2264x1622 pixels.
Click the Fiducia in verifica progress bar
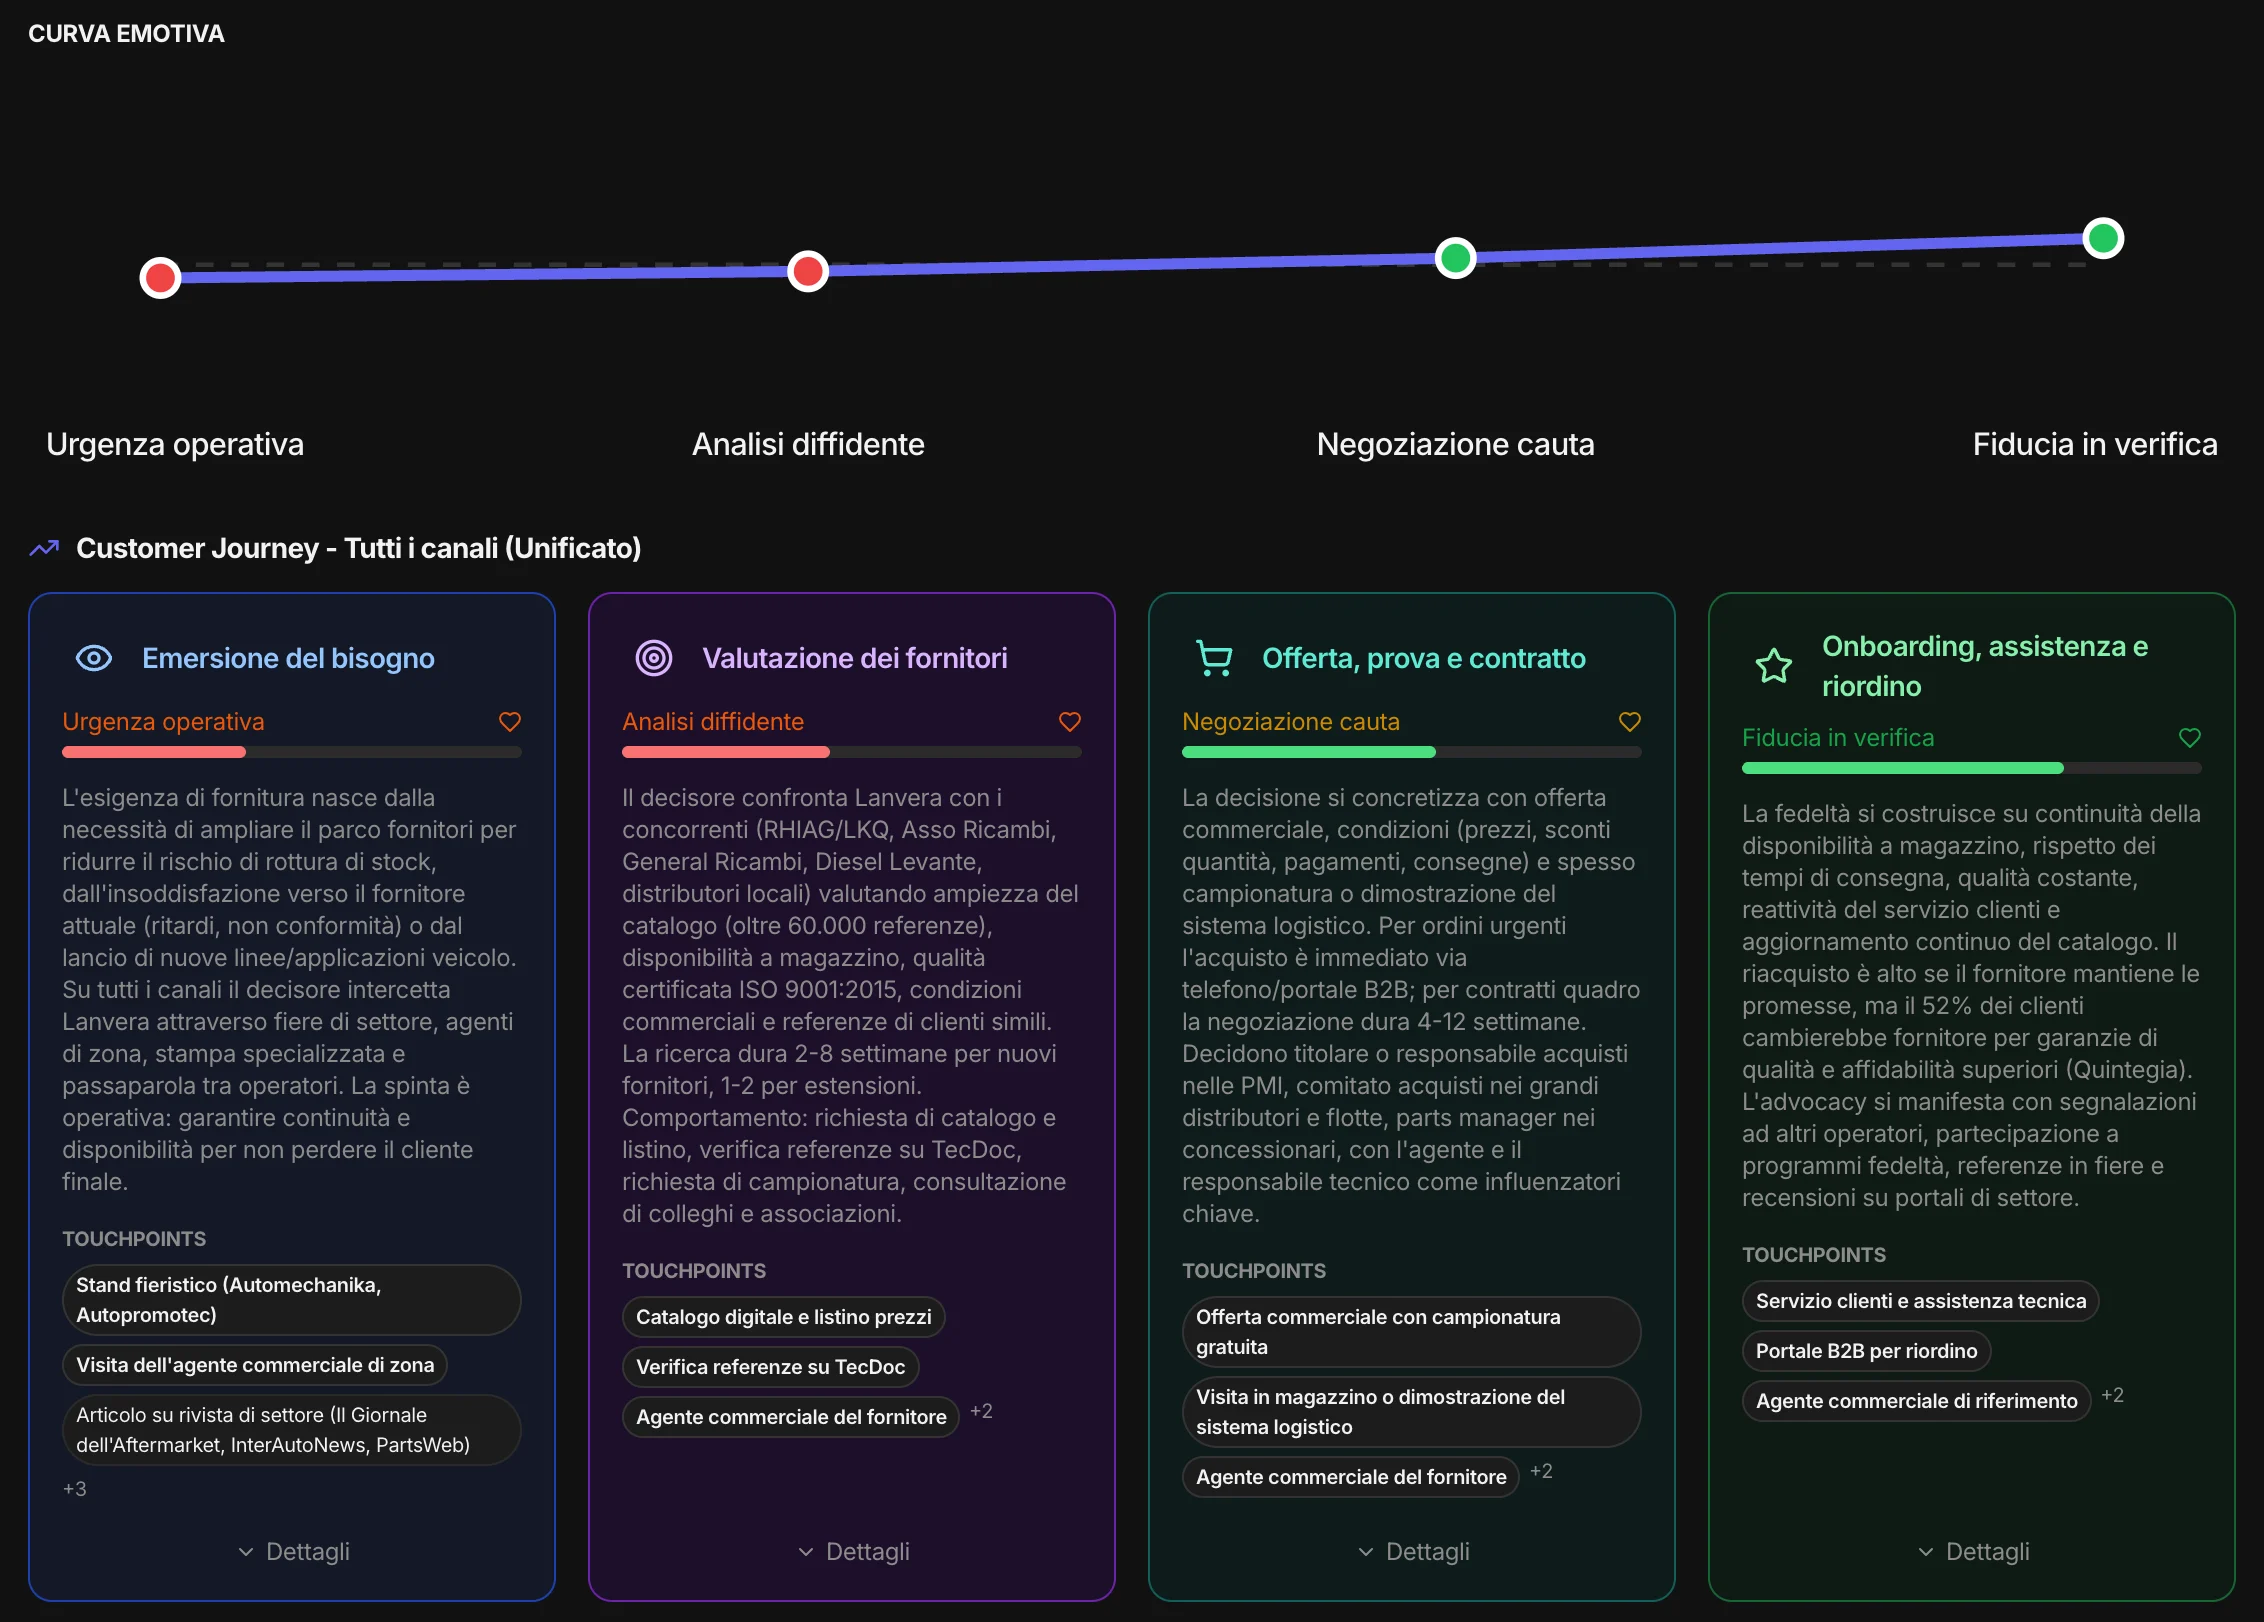tap(1972, 768)
